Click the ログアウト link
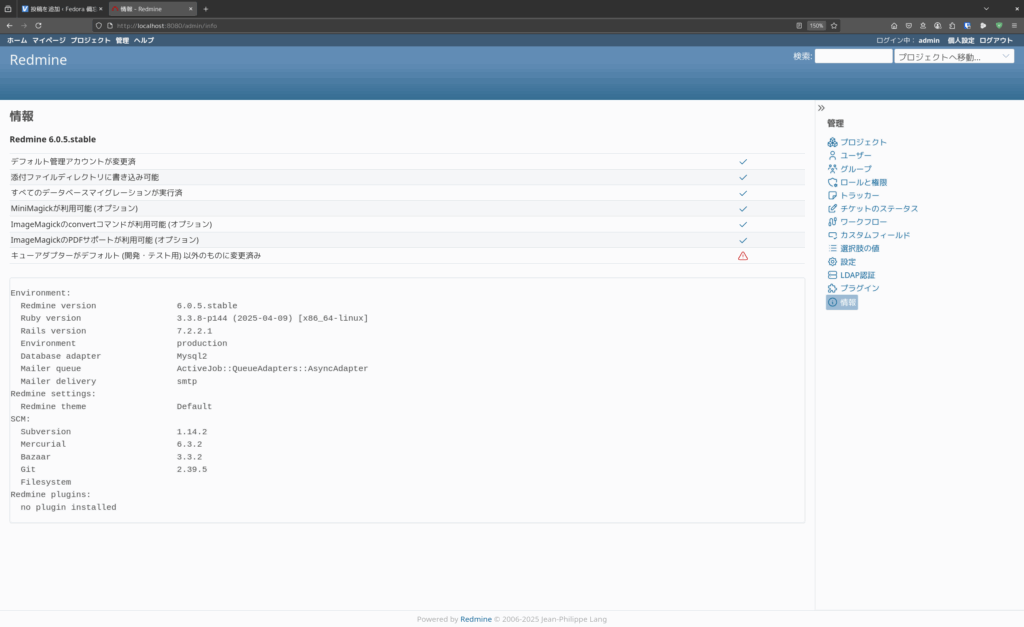1024x627 pixels. click(996, 40)
